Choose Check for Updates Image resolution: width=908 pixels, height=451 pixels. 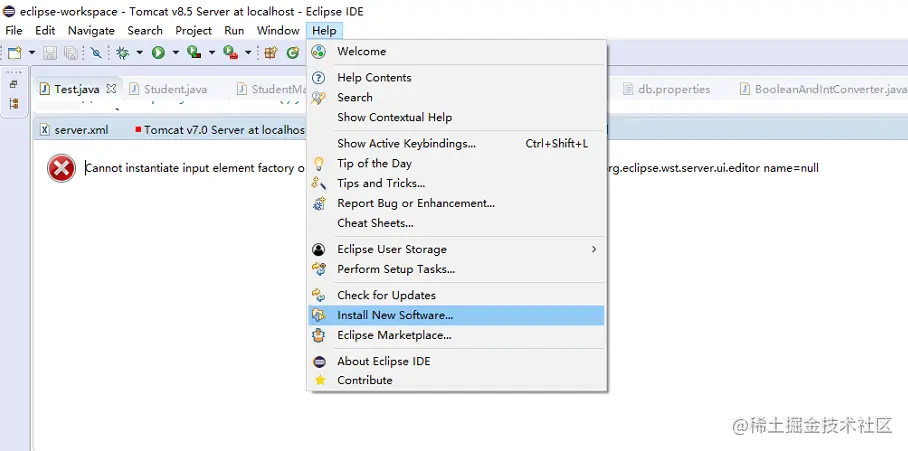point(456,295)
